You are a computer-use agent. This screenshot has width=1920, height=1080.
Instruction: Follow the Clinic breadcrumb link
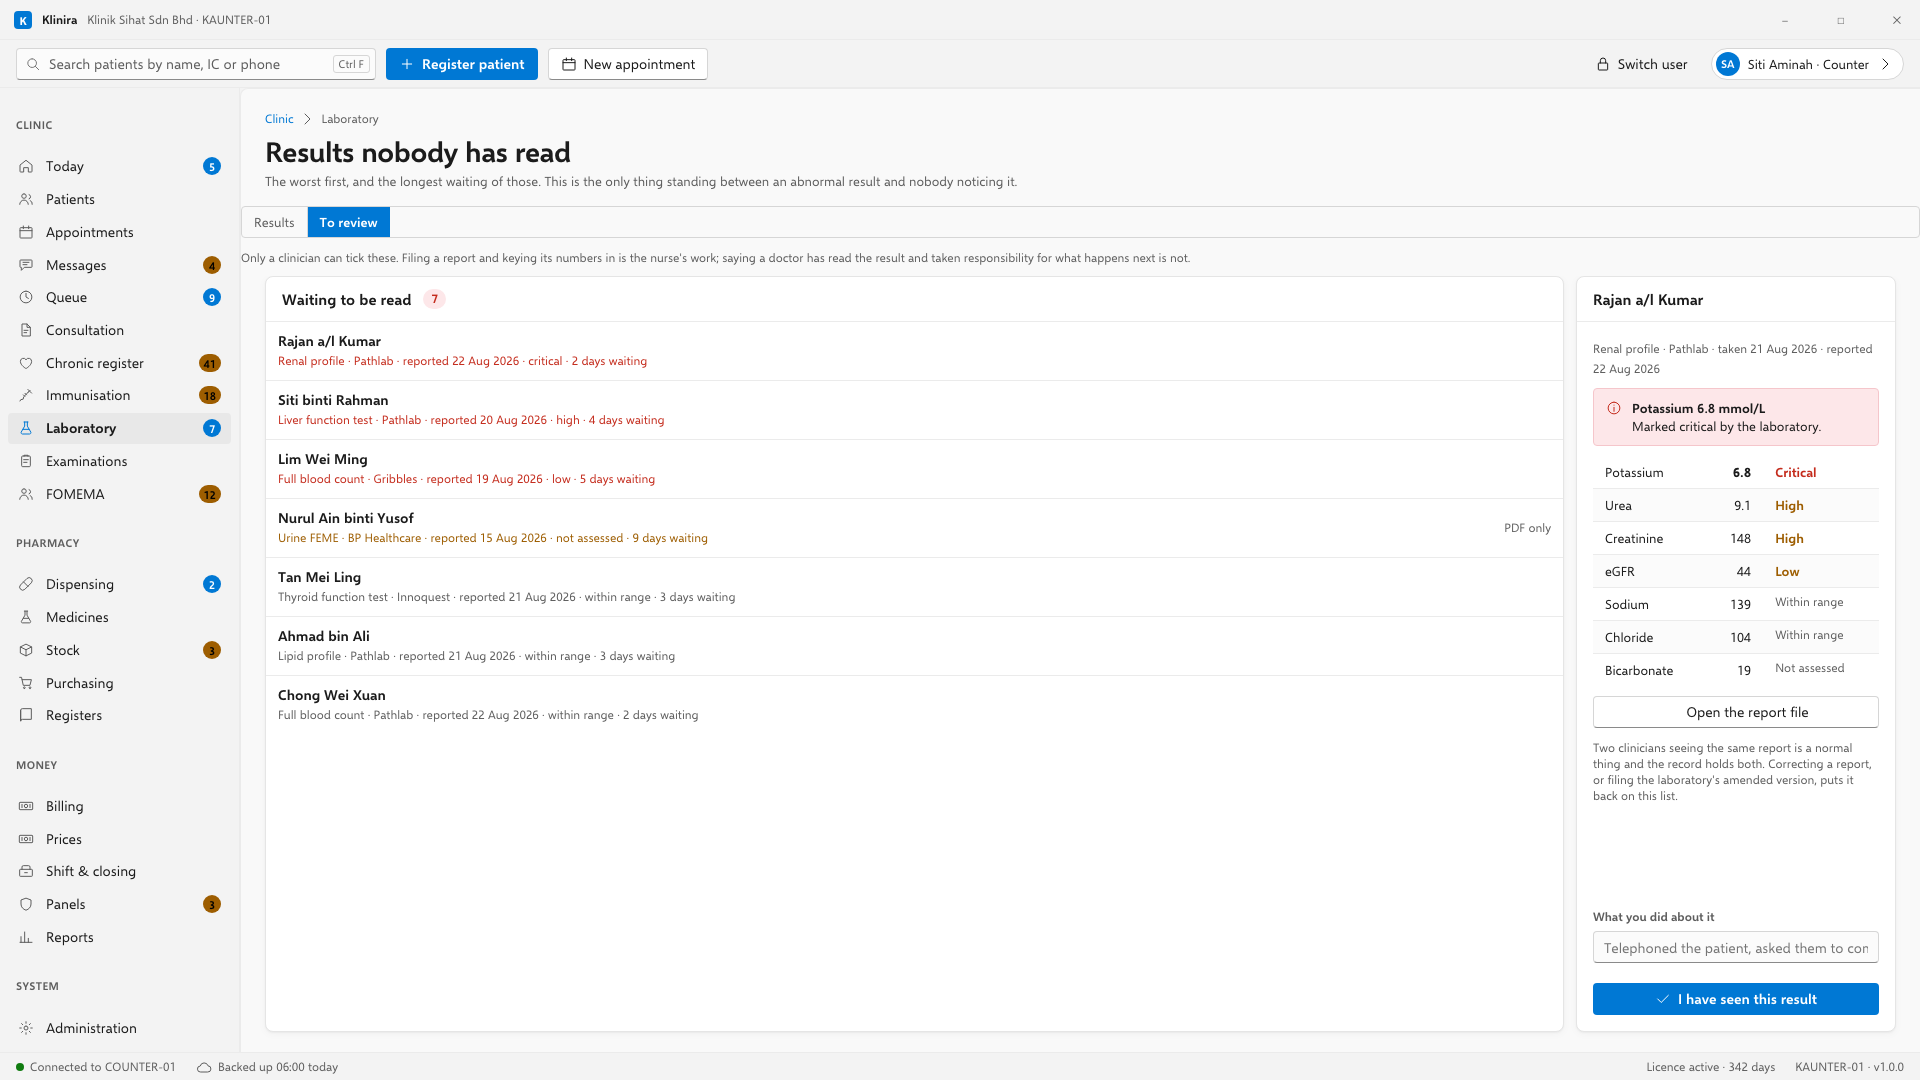279,119
